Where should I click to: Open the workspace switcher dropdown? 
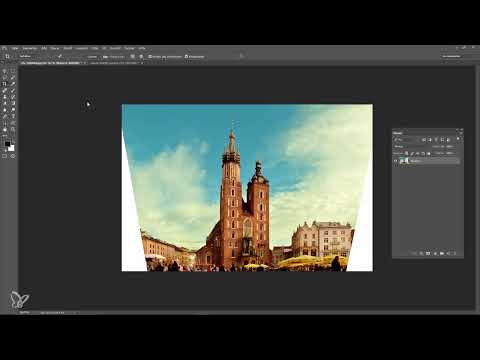pyautogui.click(x=452, y=56)
